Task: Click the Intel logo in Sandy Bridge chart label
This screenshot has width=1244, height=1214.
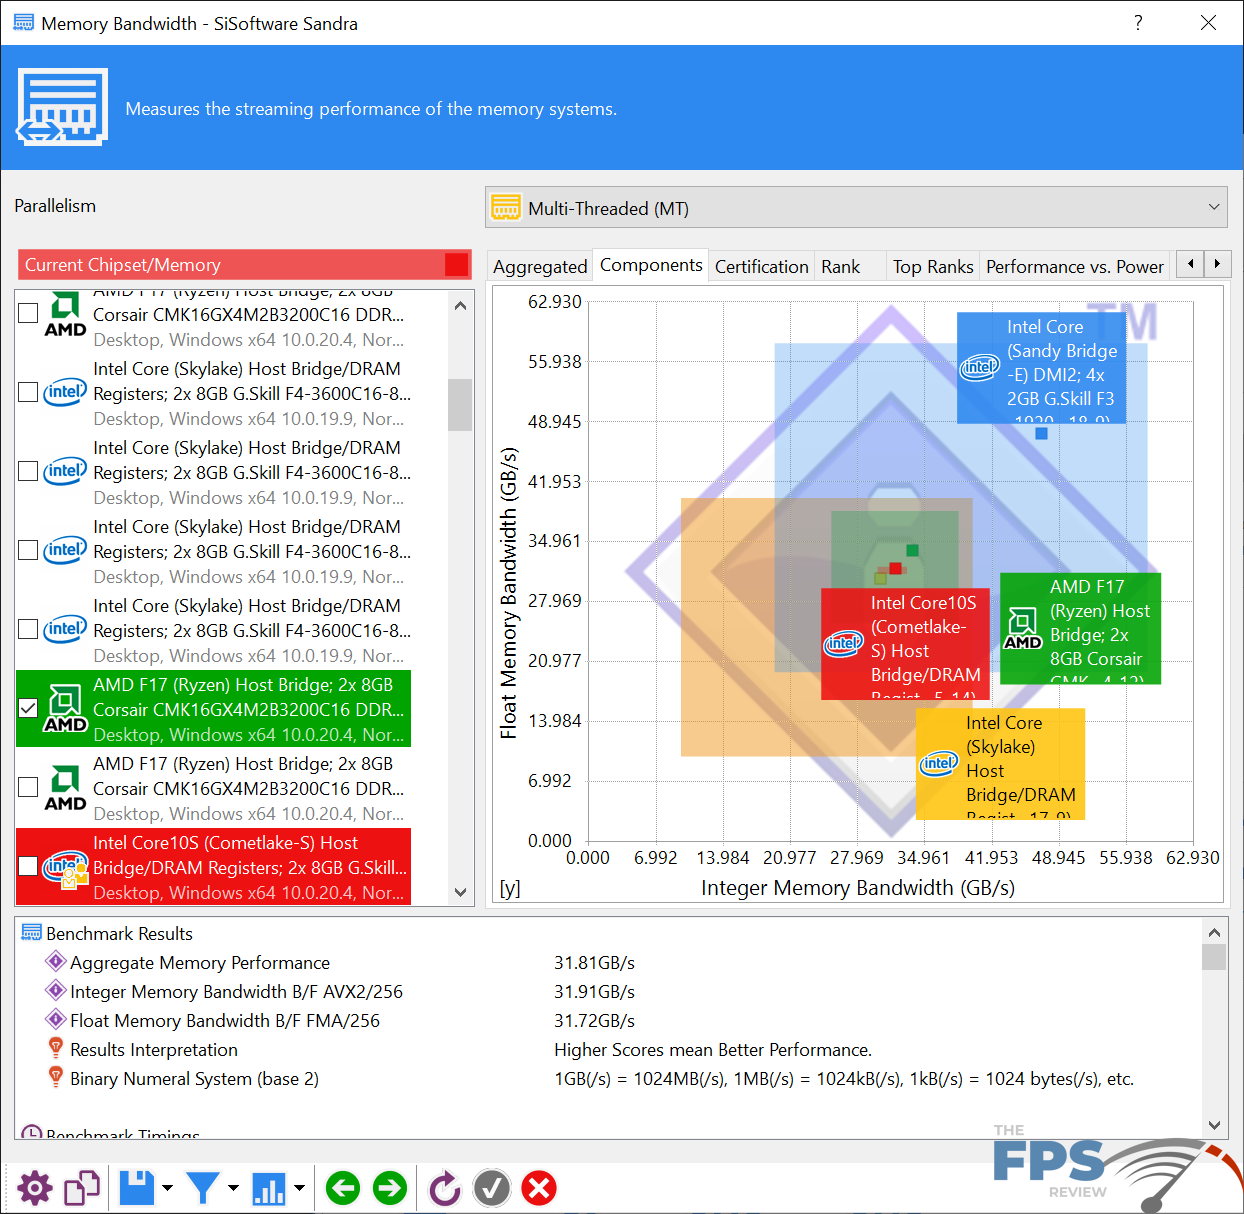Action: click(980, 367)
